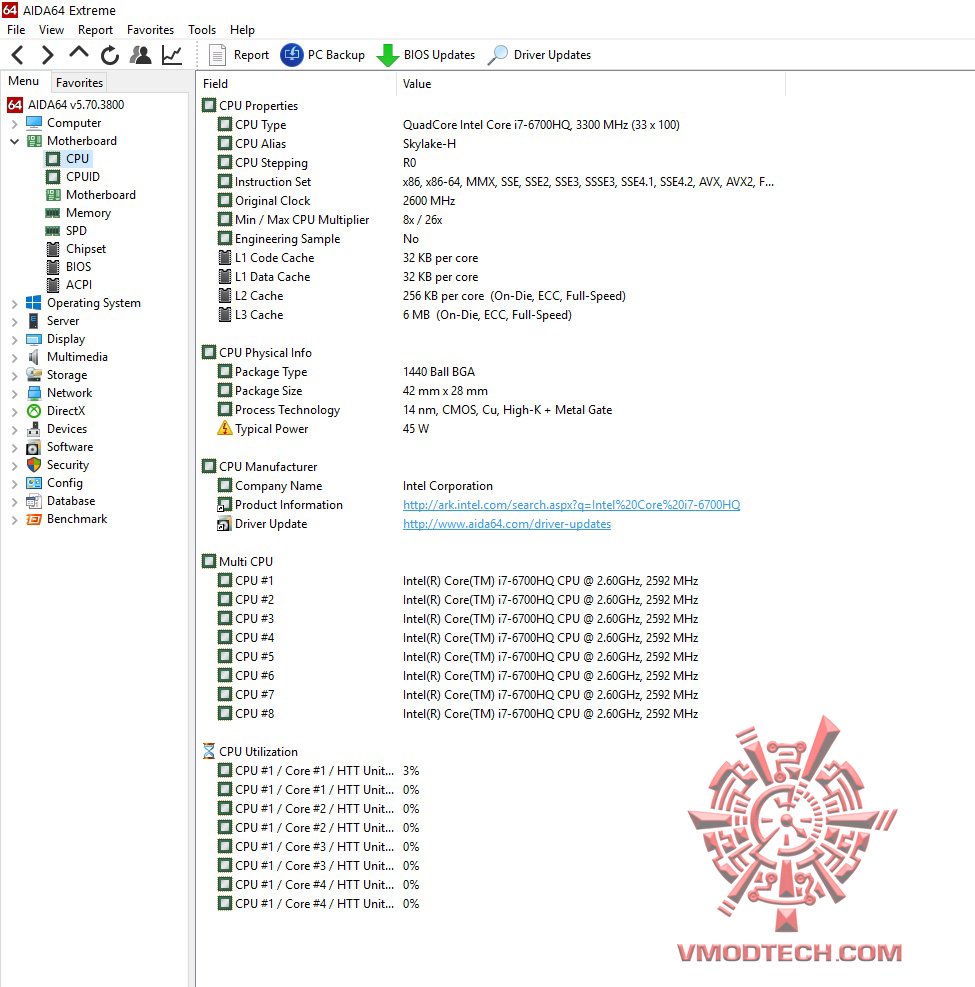Select the utilization row showing 3%
This screenshot has width=975, height=987.
click(491, 770)
